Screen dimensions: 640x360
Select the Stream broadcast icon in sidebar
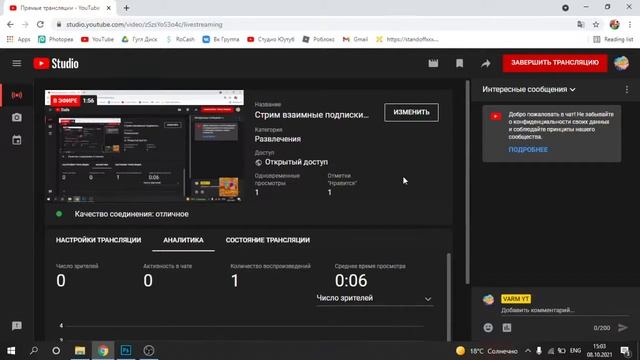pos(17,95)
